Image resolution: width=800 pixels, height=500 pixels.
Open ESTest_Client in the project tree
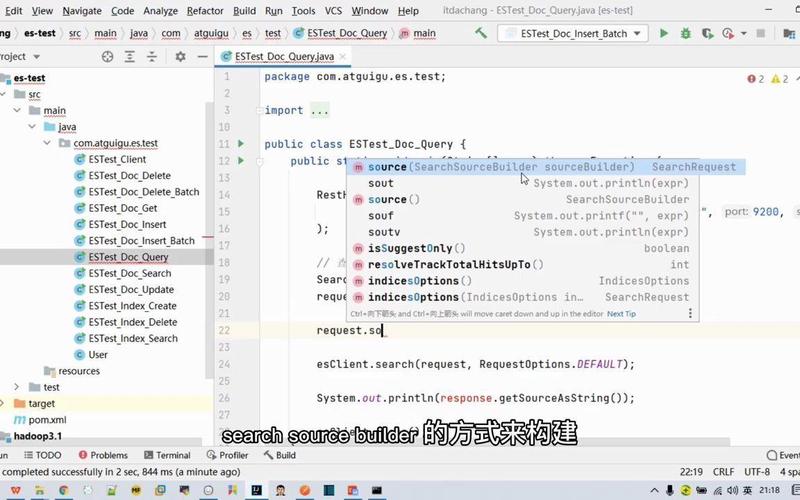click(x=117, y=160)
